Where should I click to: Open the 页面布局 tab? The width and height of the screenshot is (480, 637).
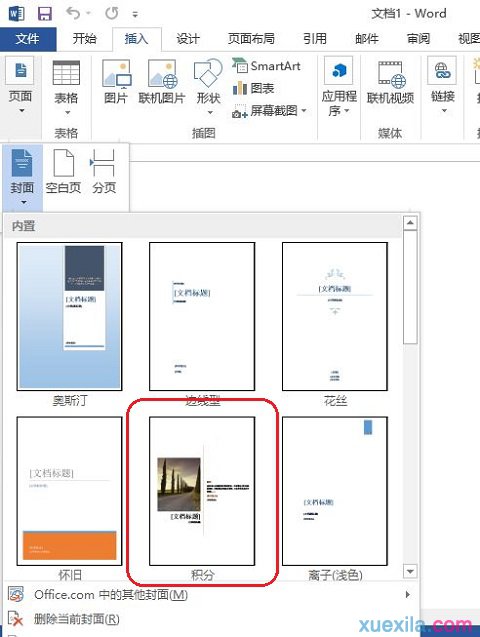(251, 39)
